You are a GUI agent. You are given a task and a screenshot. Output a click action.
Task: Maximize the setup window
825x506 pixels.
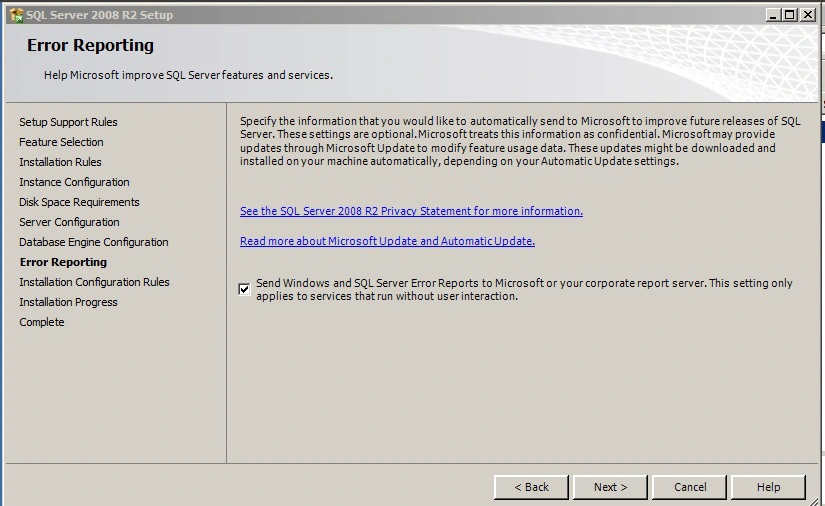click(x=789, y=14)
